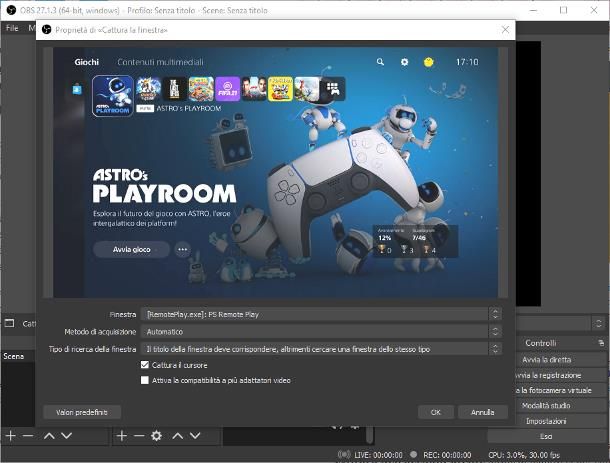Open the game library grid icon
This screenshot has height=463, width=610.
pyautogui.click(x=333, y=89)
